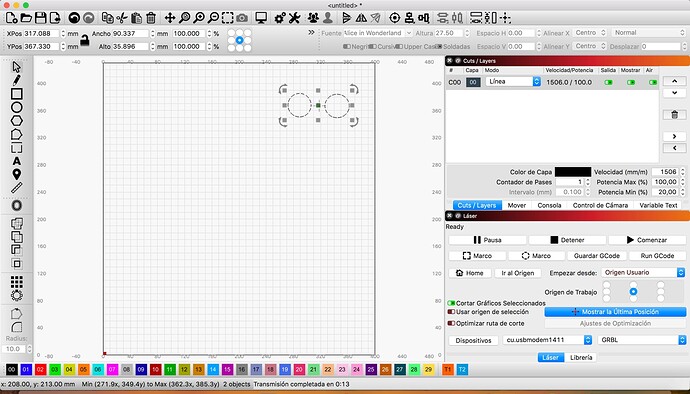Viewport: 690px width, 394px height.
Task: Toggle Optimizar ruta de corte switch
Action: pyautogui.click(x=451, y=323)
